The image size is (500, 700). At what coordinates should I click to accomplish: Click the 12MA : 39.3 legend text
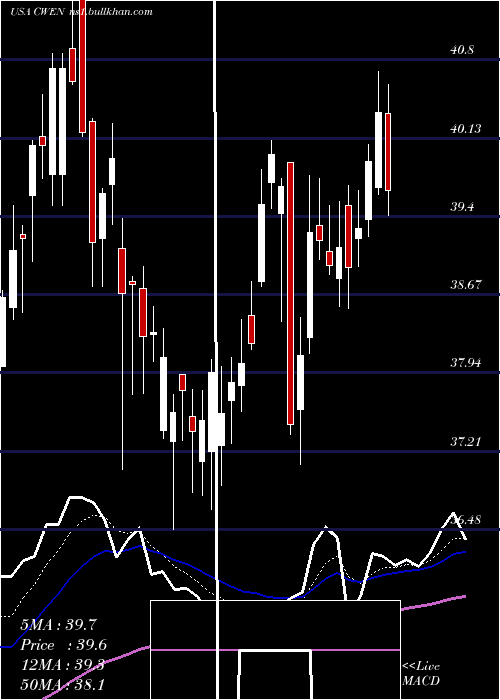[63, 665]
